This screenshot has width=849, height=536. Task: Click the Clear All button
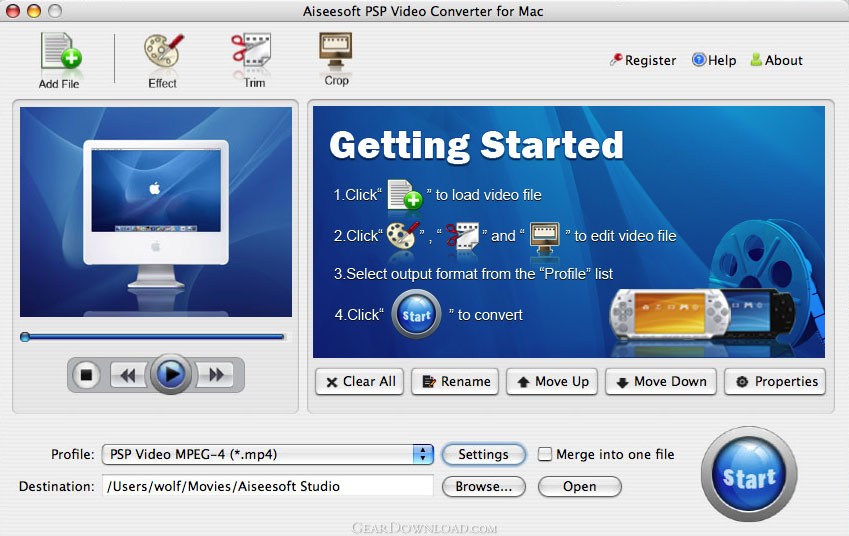[x=360, y=382]
